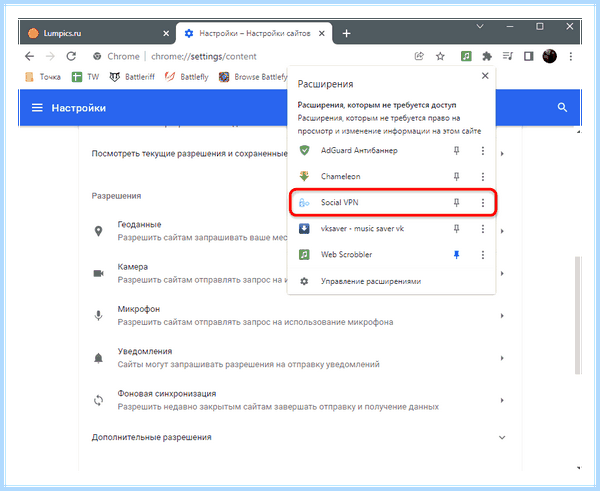Open the Микрофон row arrow
600x491 pixels.
[502, 316]
